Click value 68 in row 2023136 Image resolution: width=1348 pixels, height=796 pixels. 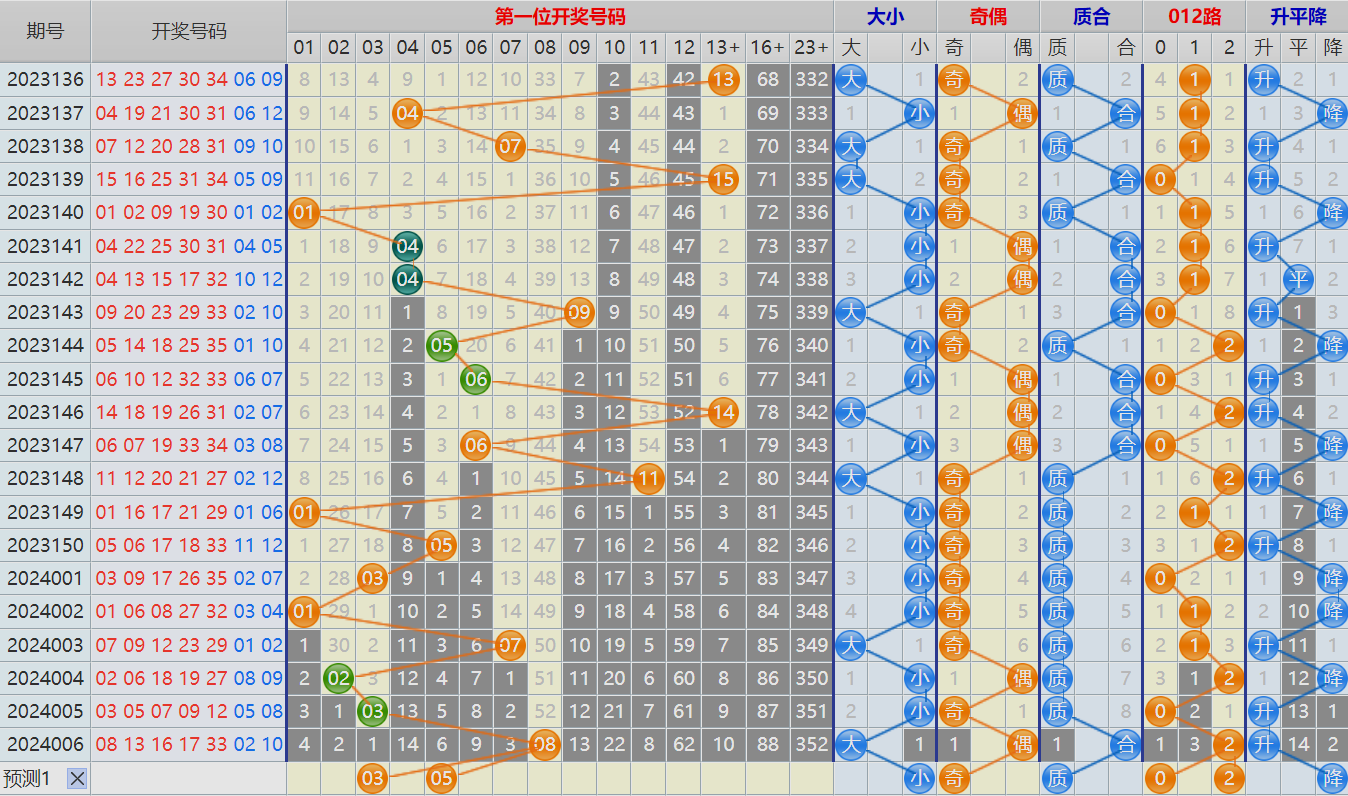768,80
